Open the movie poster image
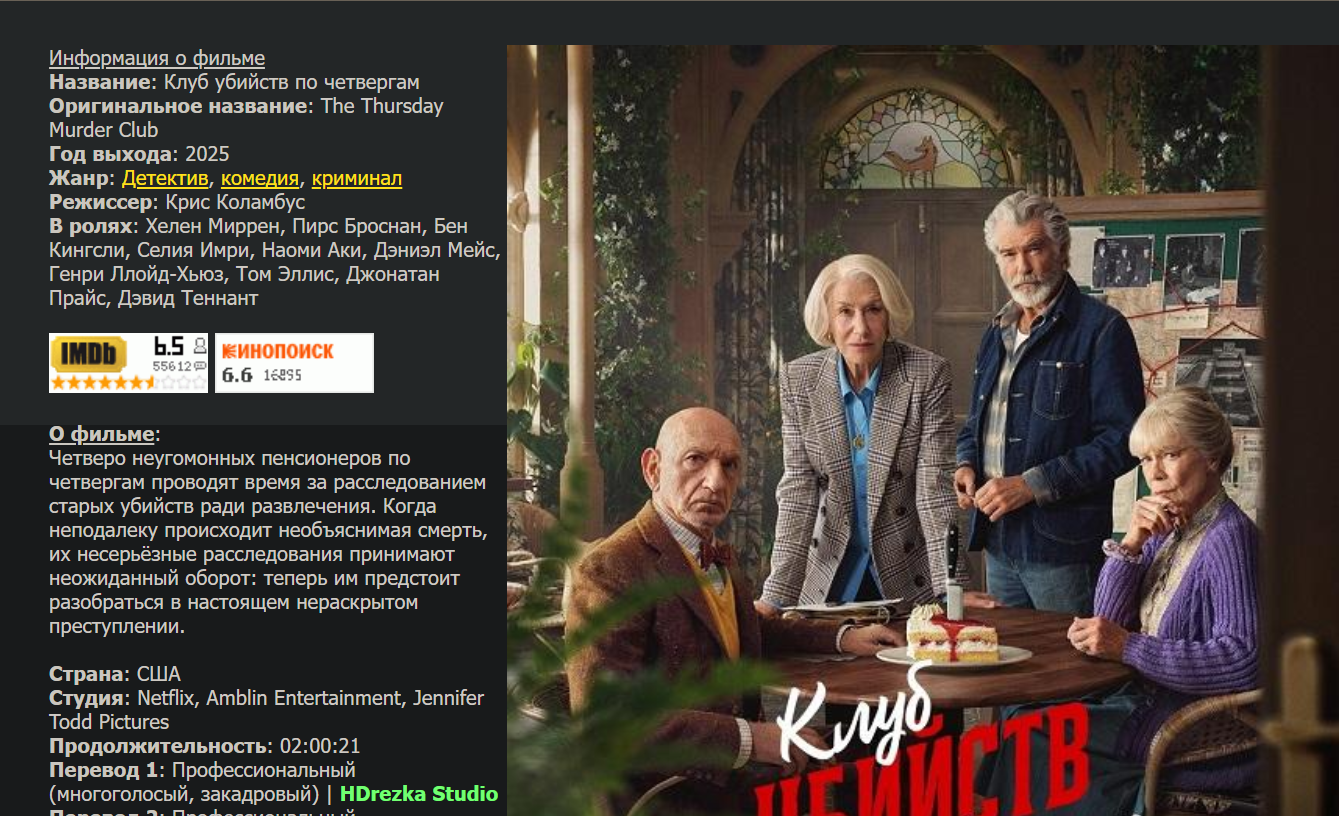 point(923,430)
